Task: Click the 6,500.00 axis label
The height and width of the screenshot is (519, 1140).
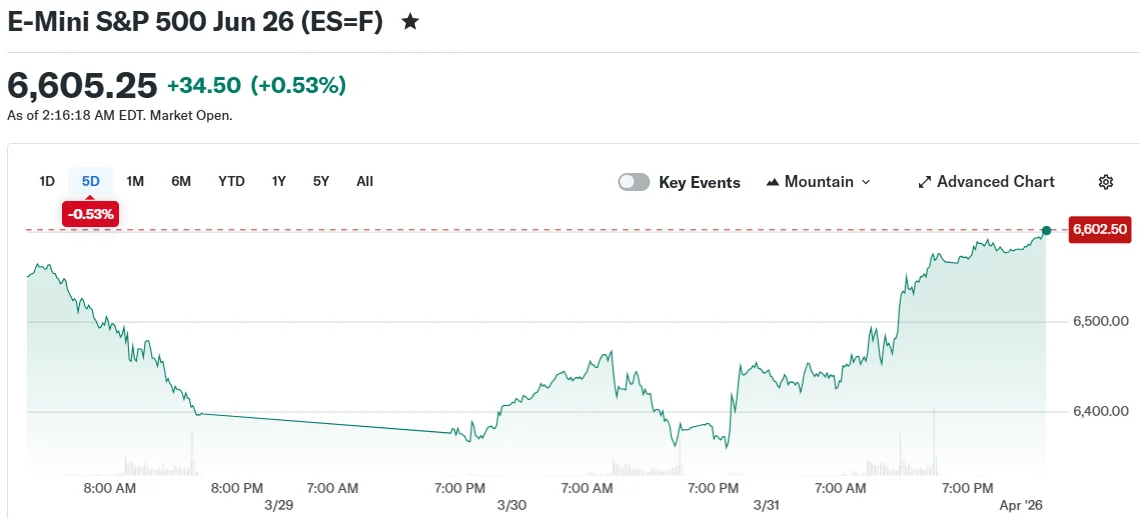Action: 1100,321
